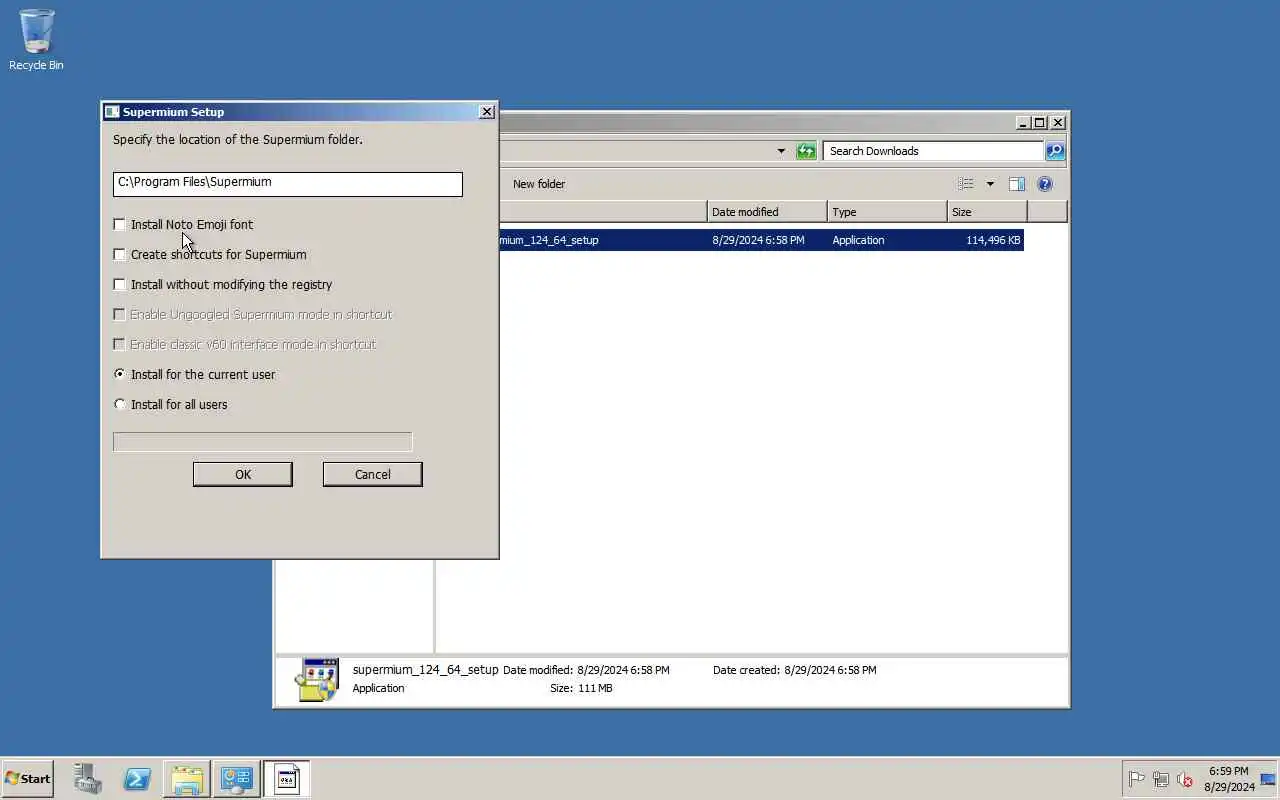Click the Search Downloads box
1280x800 pixels.
[933, 151]
